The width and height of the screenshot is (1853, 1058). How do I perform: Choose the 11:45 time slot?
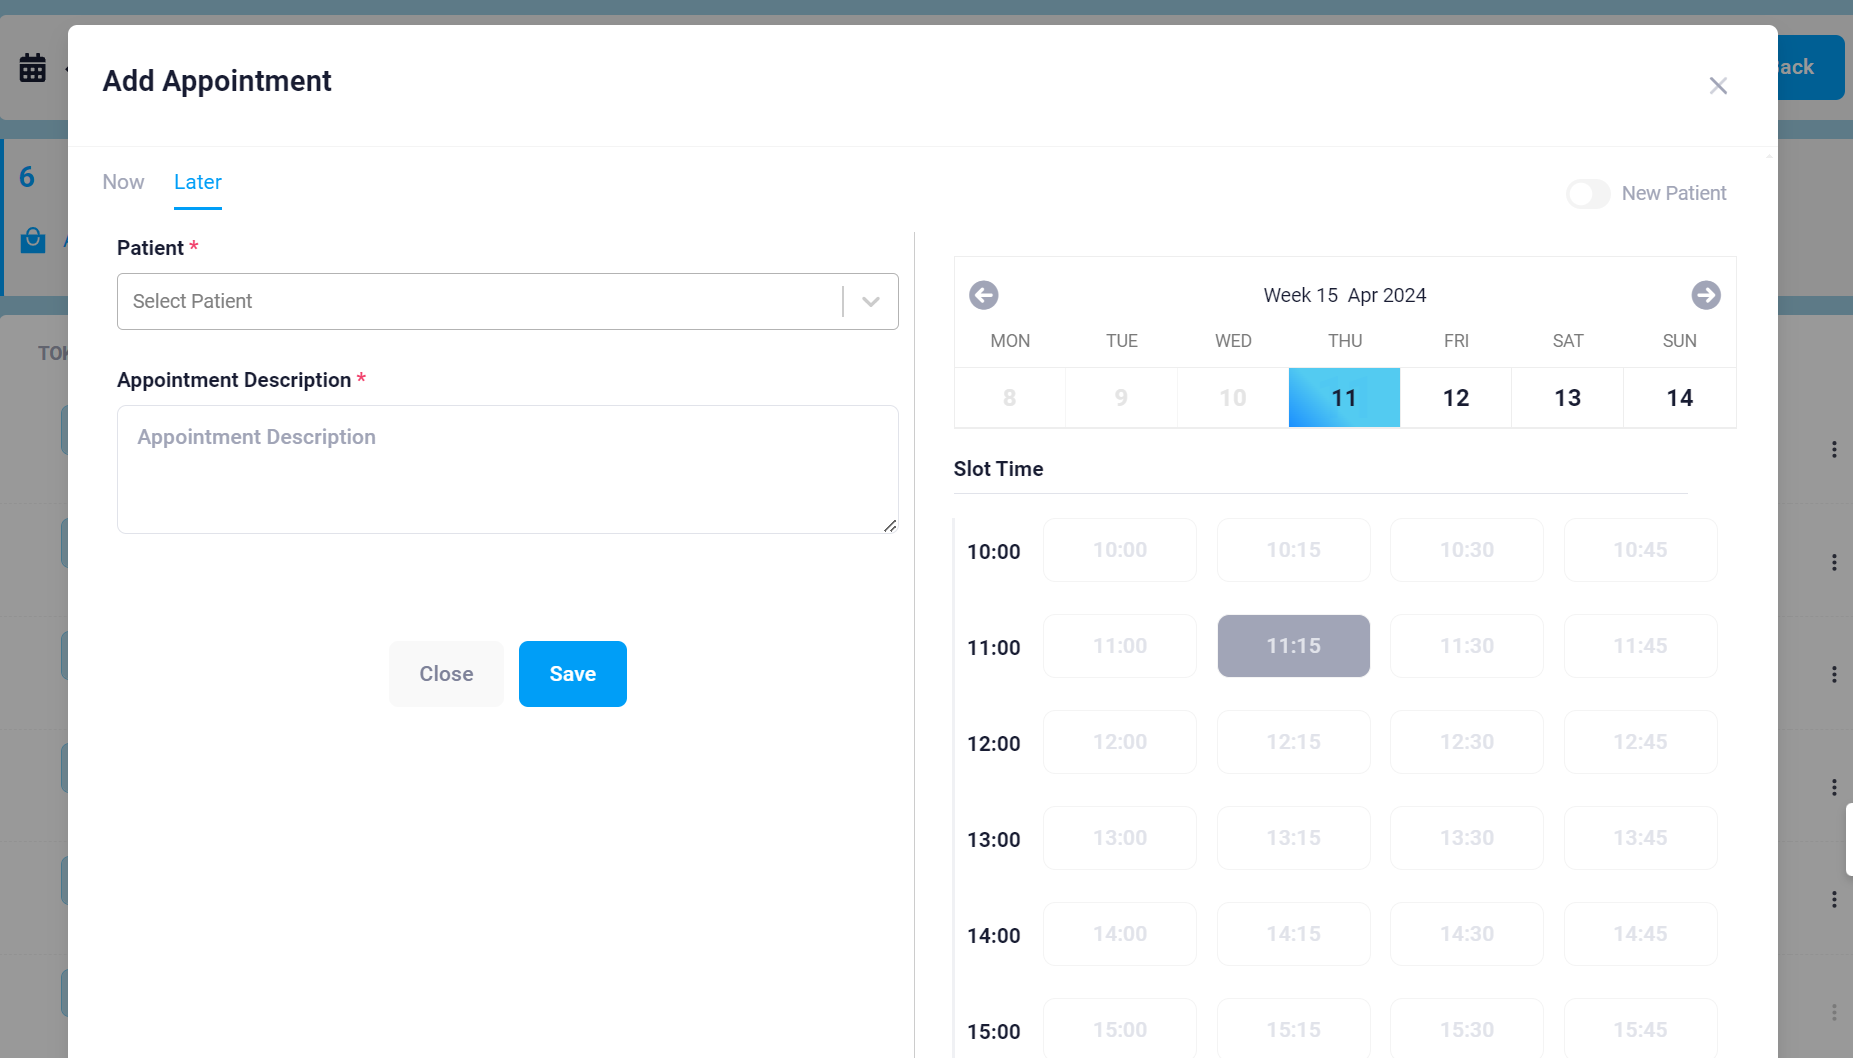click(1641, 646)
